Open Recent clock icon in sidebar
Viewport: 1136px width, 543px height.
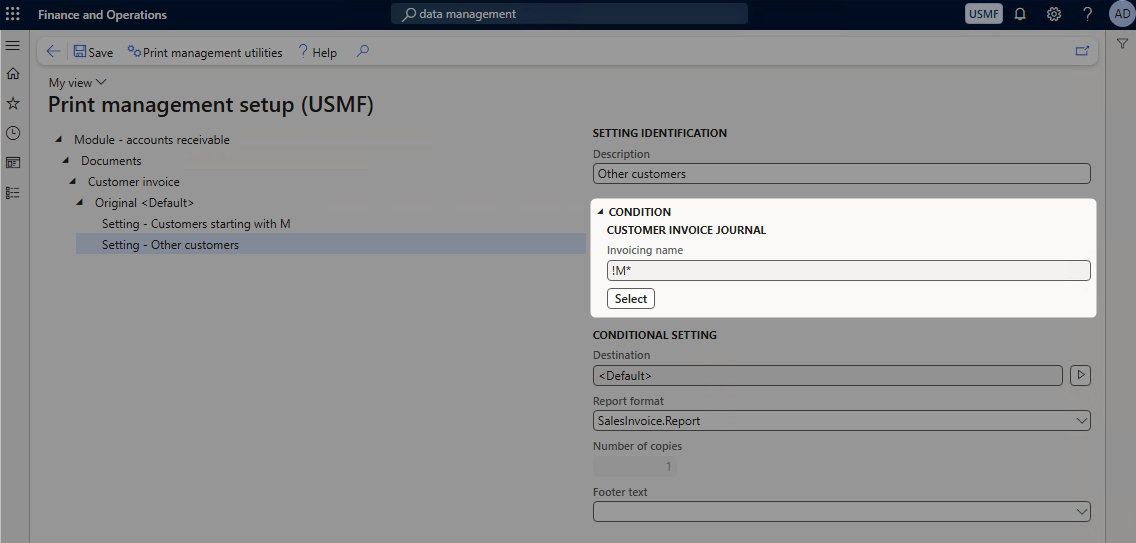pos(12,133)
